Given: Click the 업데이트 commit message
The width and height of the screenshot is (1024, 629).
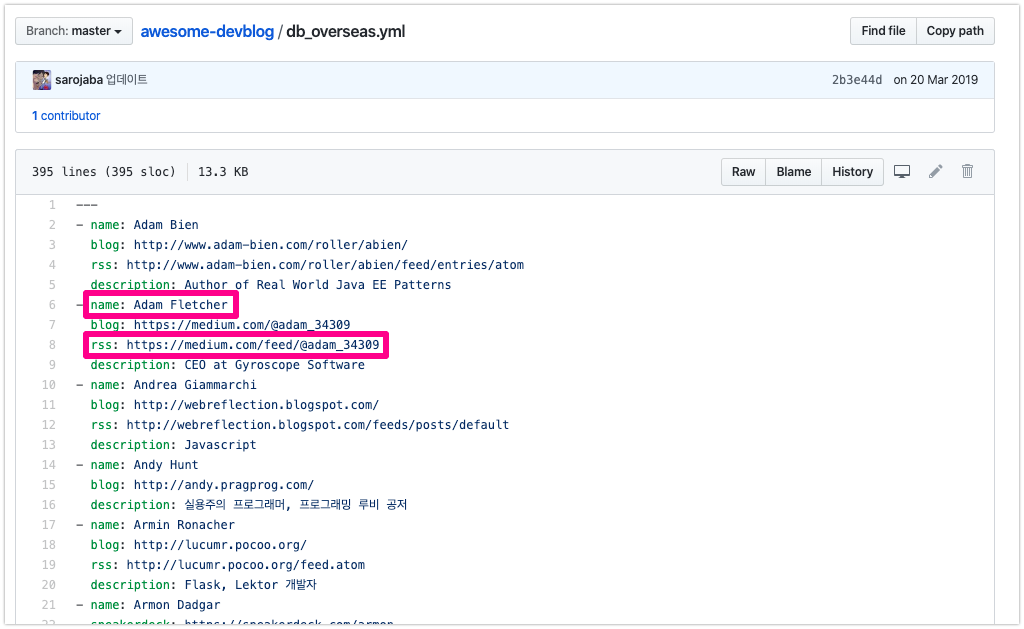Looking at the screenshot, I should pos(127,80).
